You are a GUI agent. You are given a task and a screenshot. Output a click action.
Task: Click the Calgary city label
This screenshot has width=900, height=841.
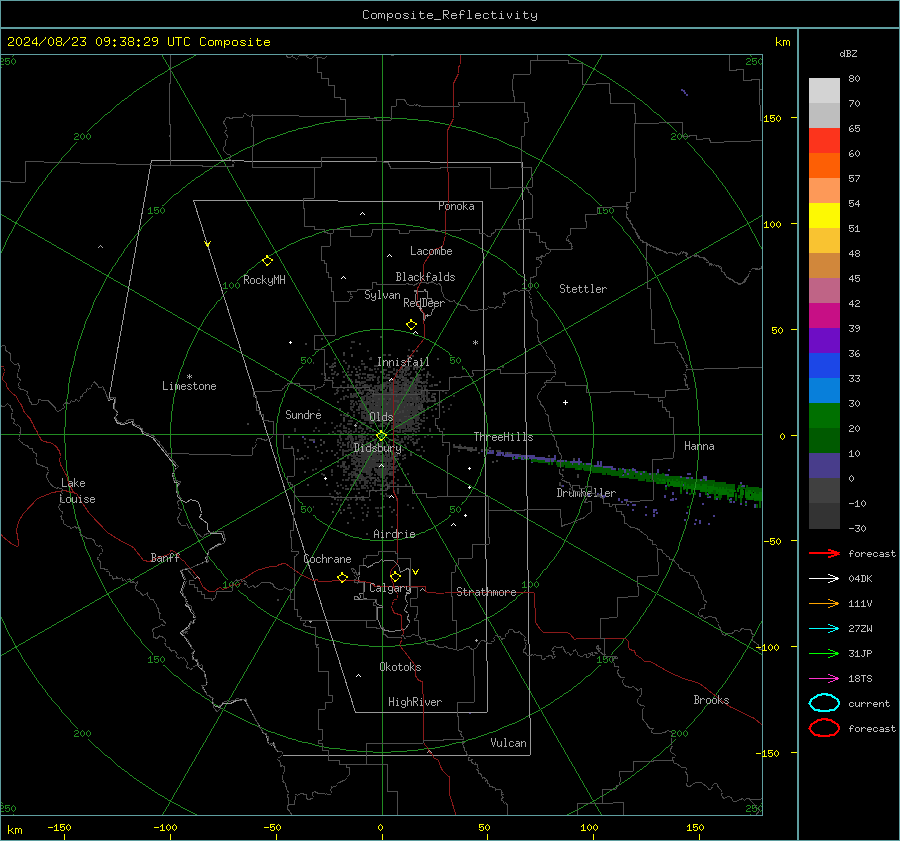[390, 588]
